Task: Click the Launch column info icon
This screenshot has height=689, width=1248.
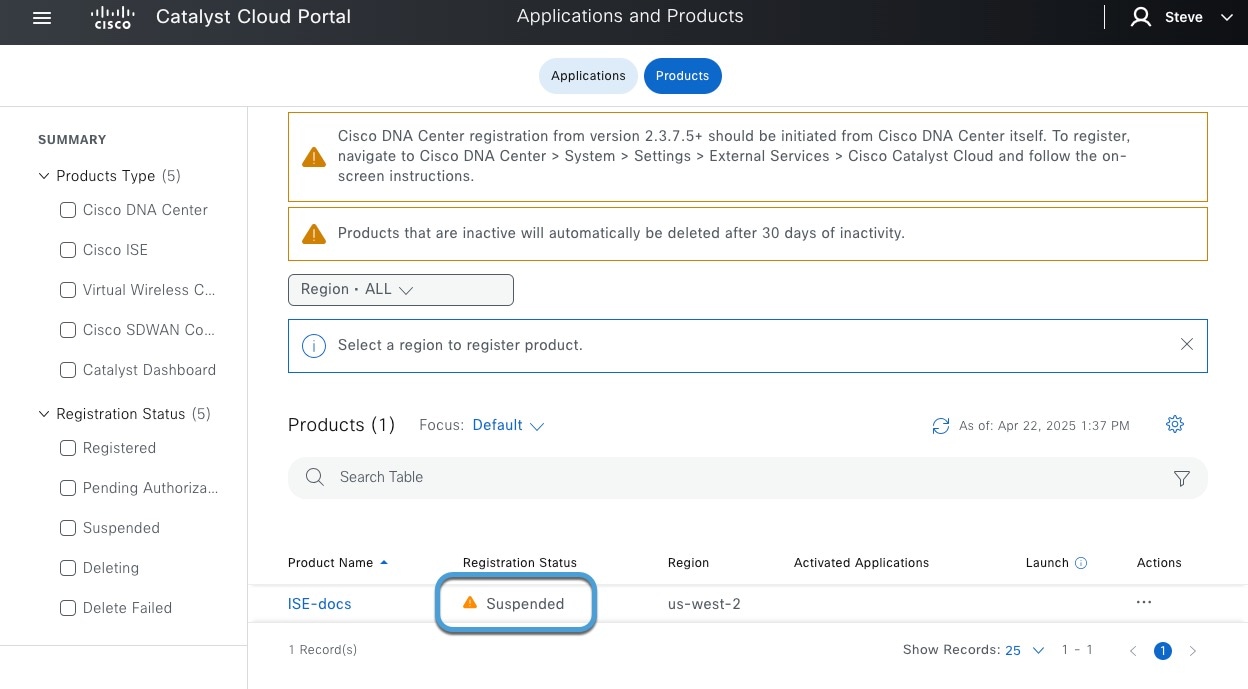Action: click(x=1081, y=563)
